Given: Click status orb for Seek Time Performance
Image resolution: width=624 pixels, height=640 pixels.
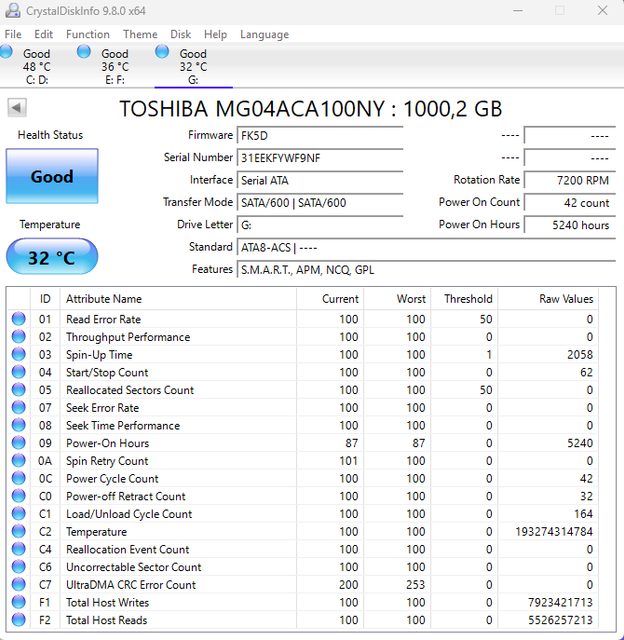Looking at the screenshot, I should [18, 425].
